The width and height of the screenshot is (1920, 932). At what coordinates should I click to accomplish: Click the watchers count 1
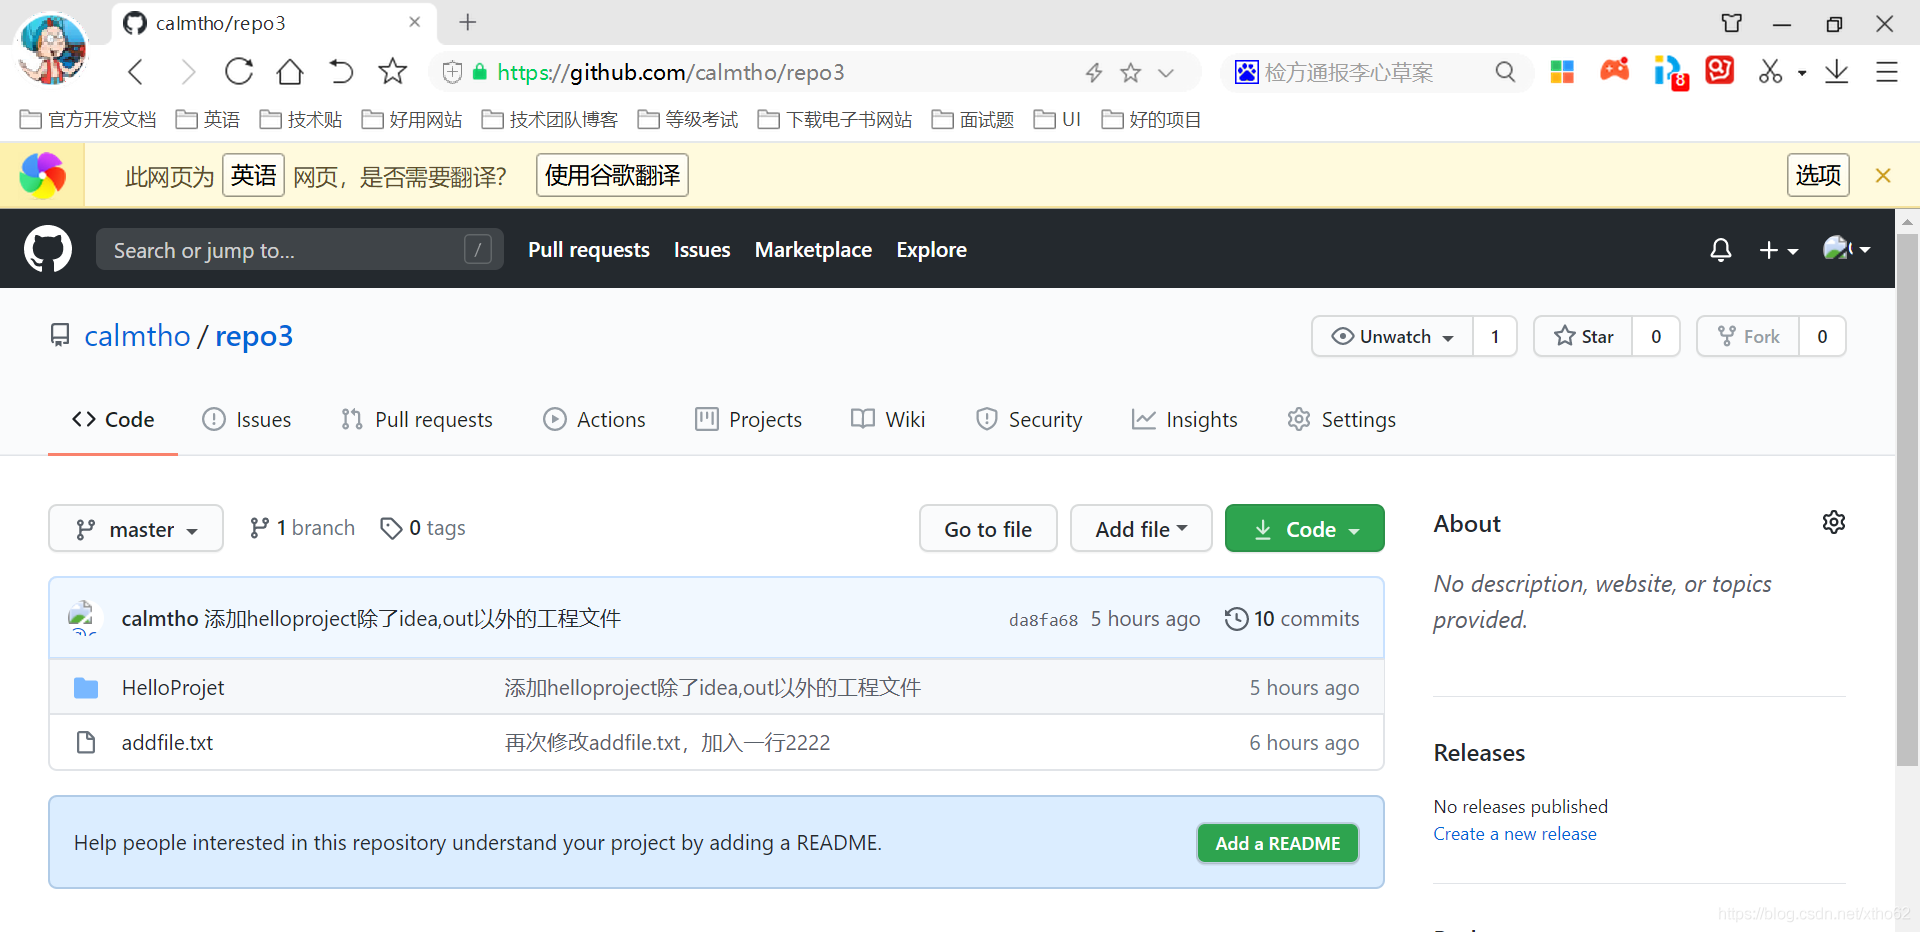tap(1495, 337)
